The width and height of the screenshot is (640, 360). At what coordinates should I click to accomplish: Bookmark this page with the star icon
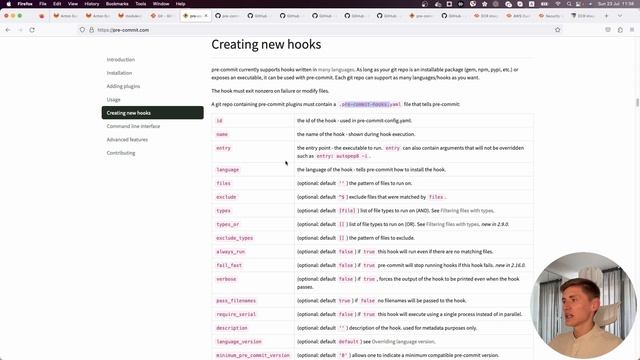(x=558, y=30)
